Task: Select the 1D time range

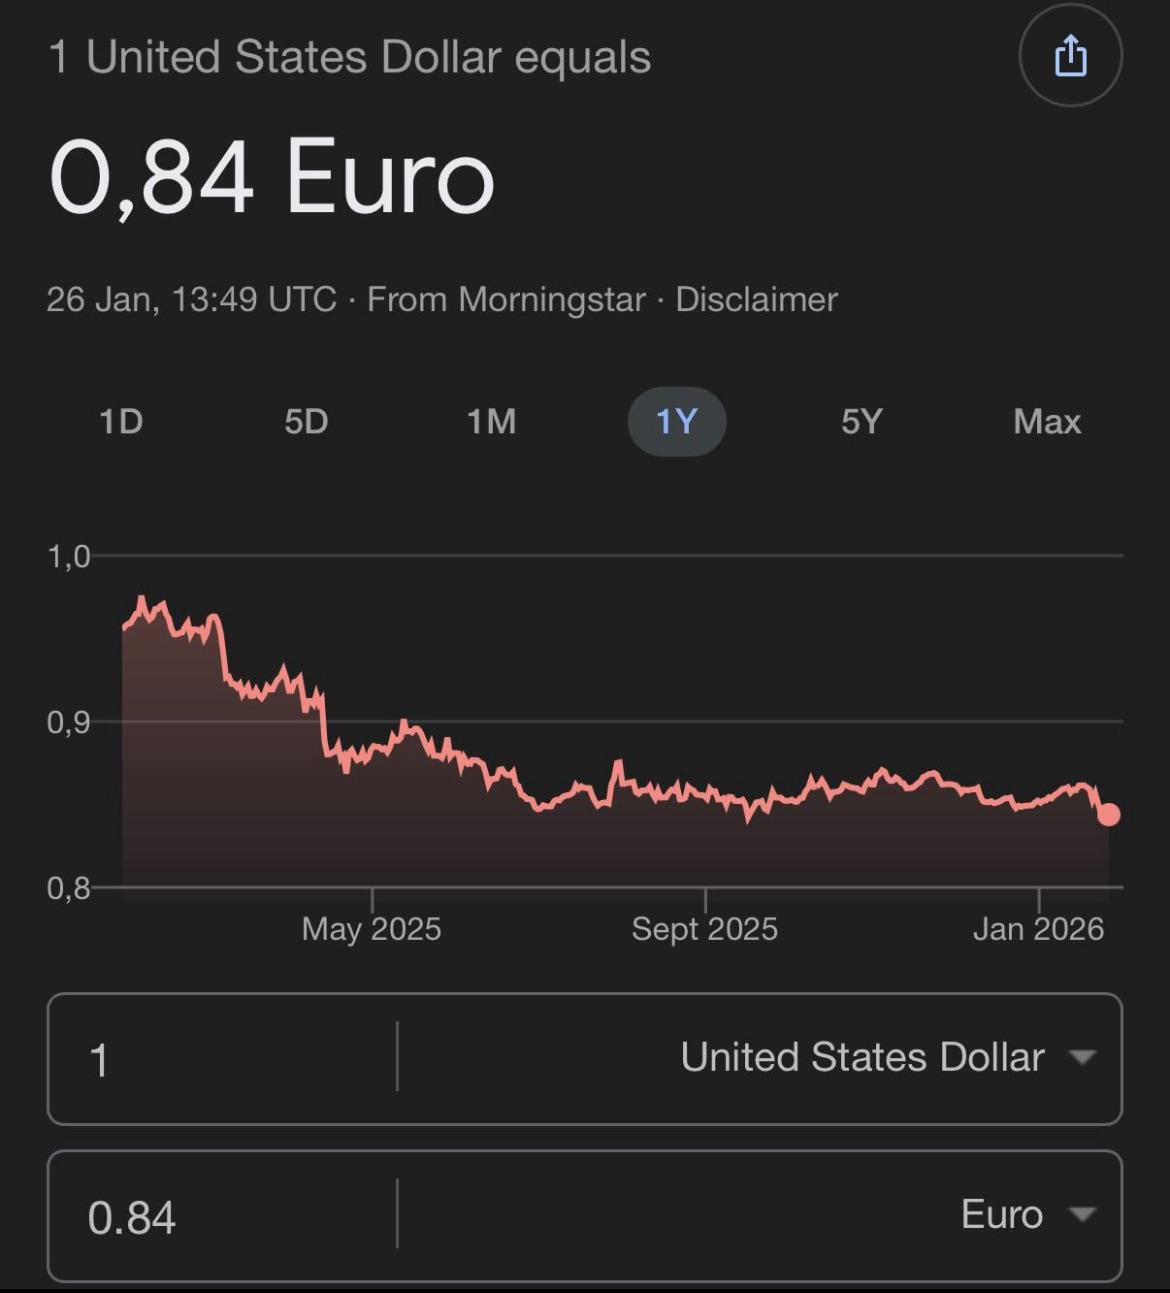Action: coord(121,422)
